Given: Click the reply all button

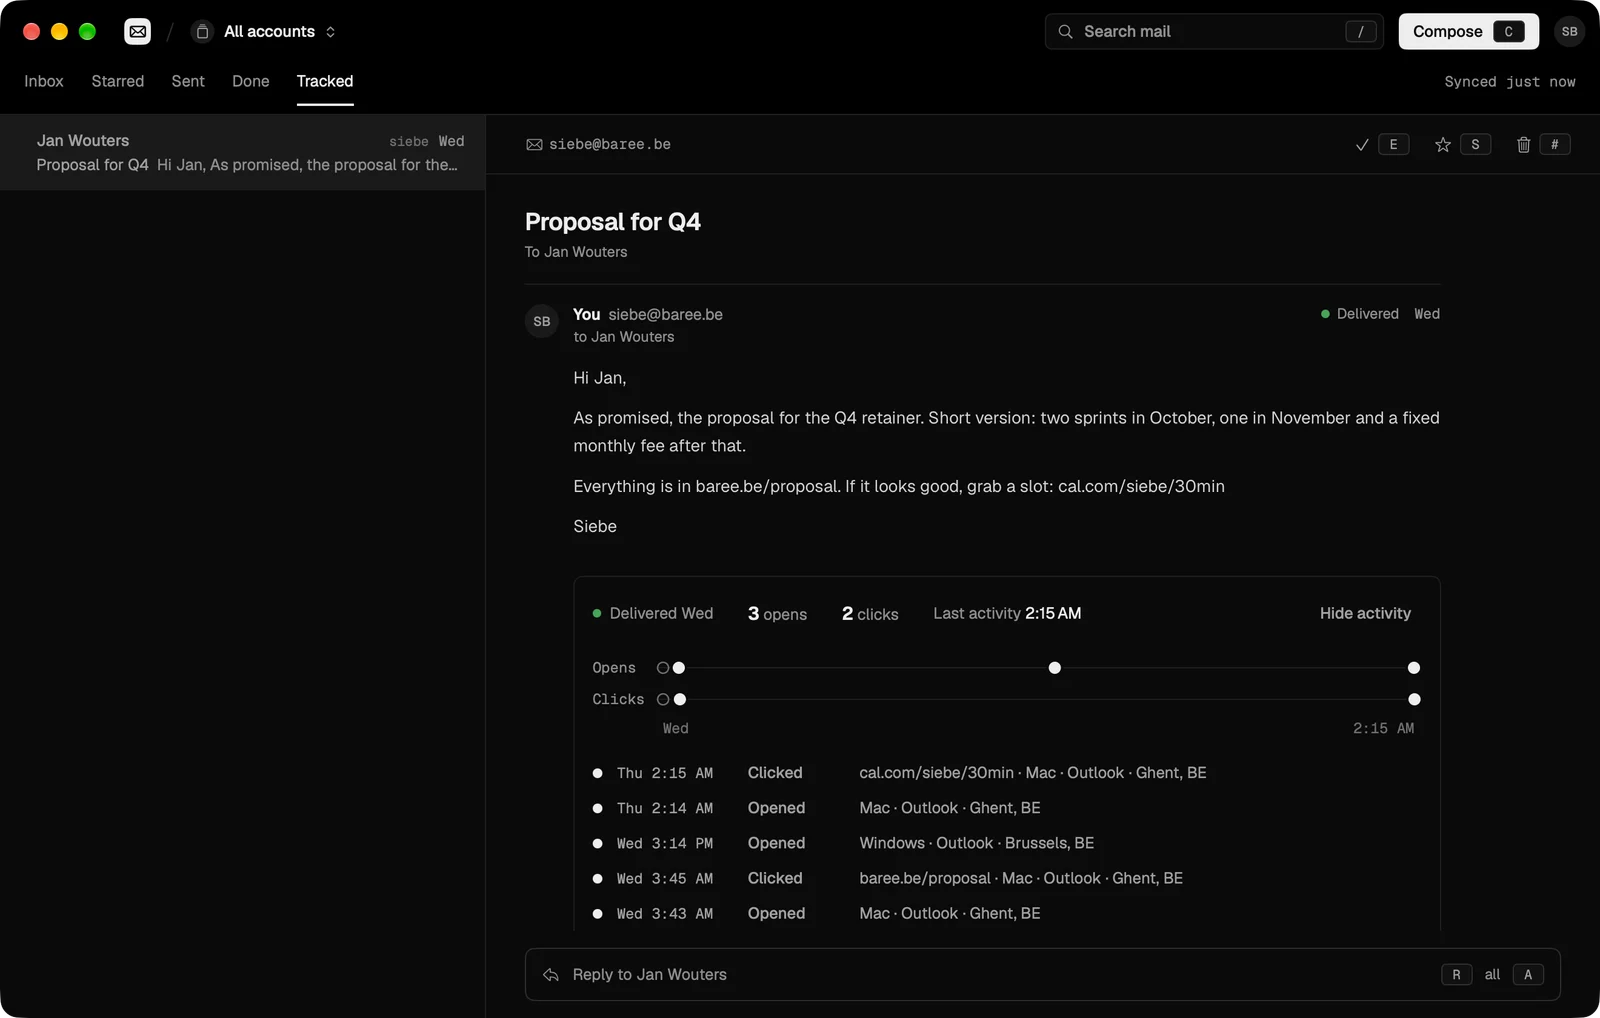Looking at the screenshot, I should [x=1513, y=975].
